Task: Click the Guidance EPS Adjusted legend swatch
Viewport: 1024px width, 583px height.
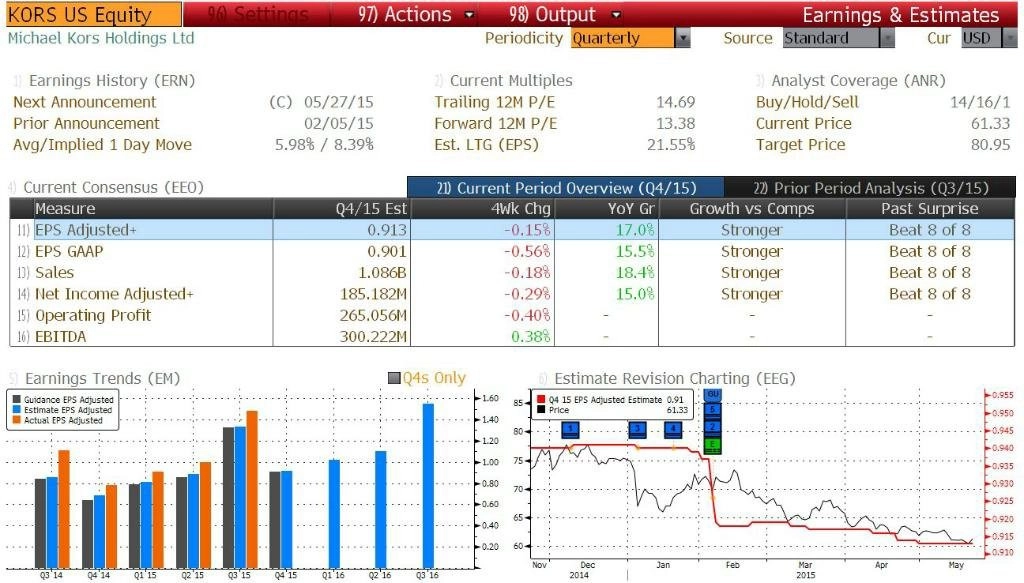Action: 16,400
